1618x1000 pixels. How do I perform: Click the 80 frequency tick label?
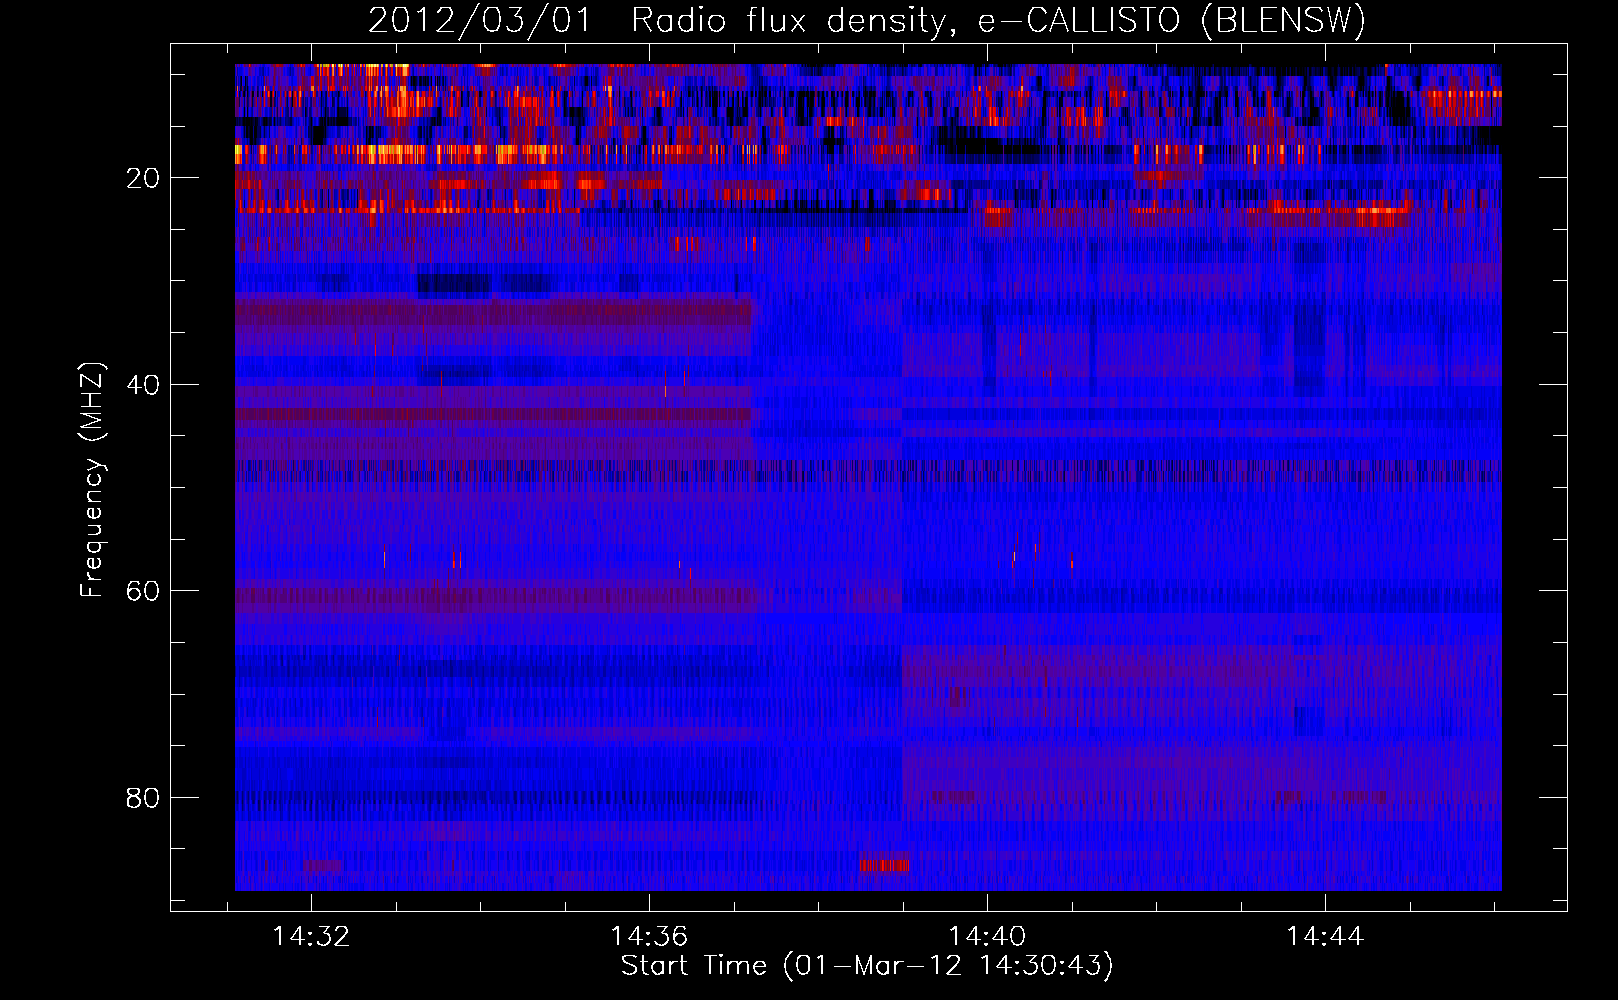click(143, 798)
